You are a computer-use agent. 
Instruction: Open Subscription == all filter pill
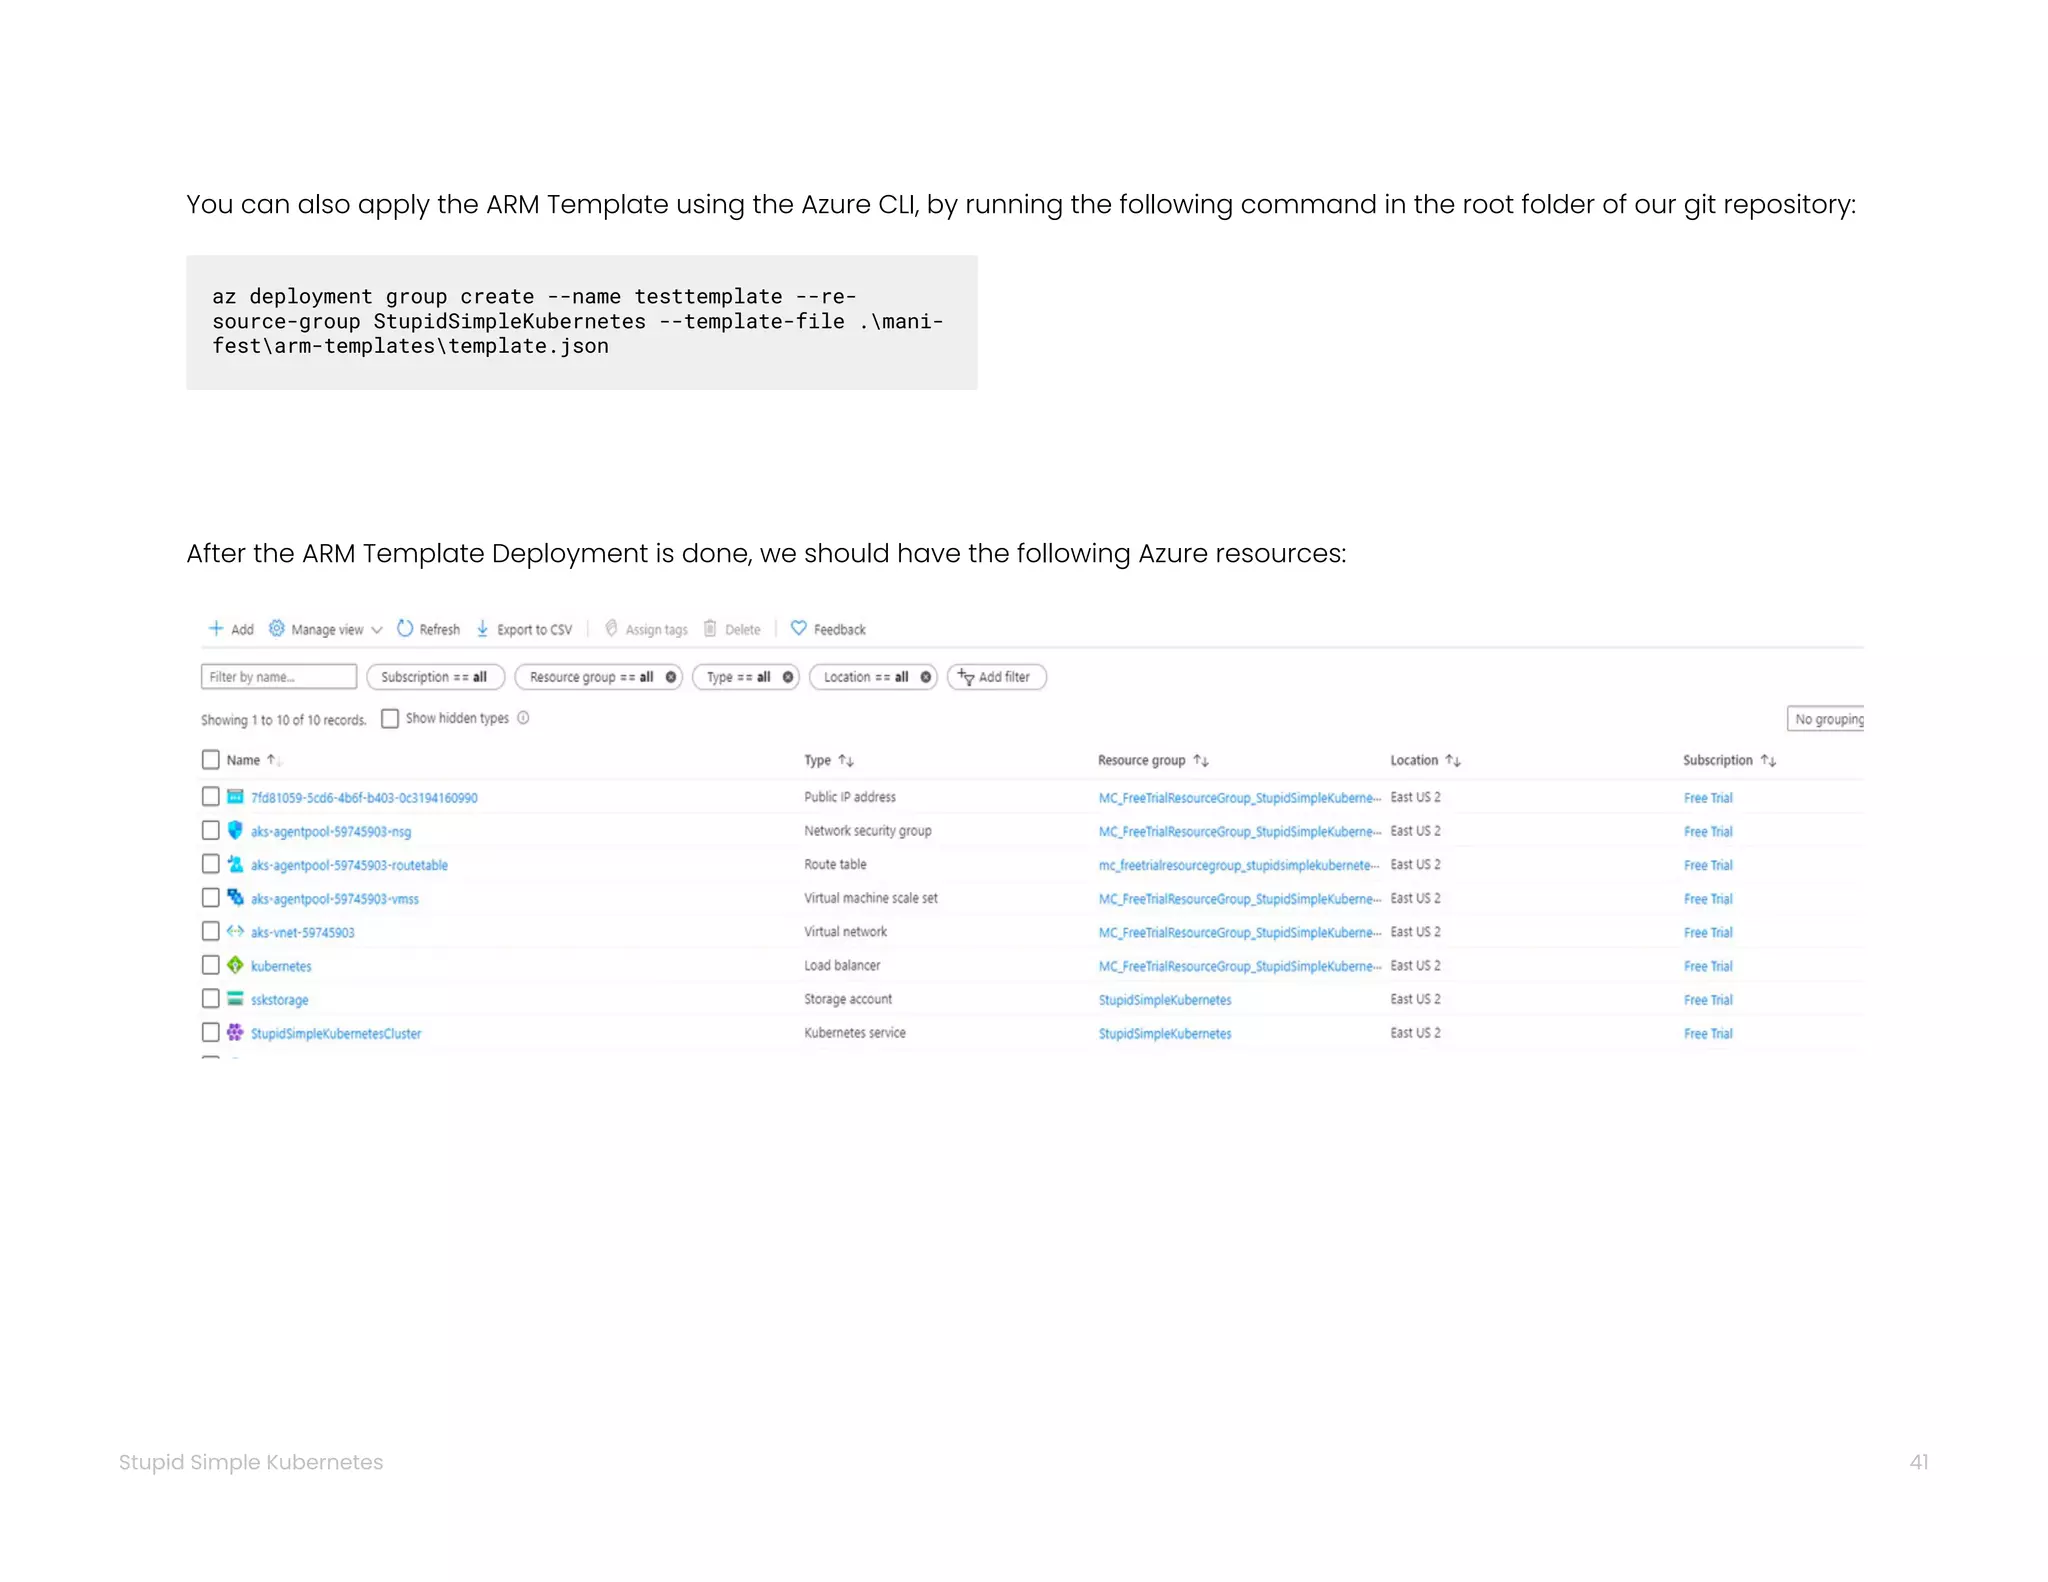[435, 677]
